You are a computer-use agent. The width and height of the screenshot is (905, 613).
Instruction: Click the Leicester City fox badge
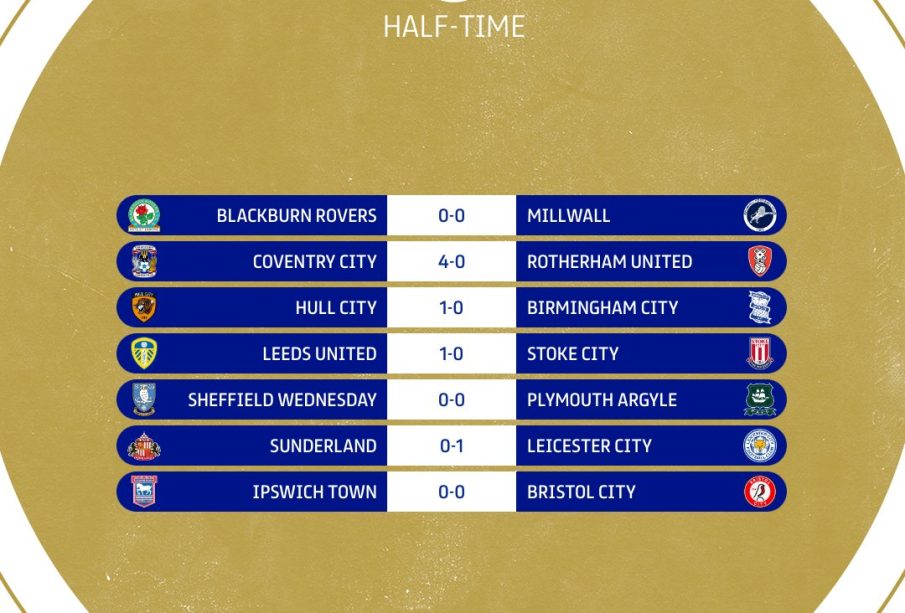(760, 445)
